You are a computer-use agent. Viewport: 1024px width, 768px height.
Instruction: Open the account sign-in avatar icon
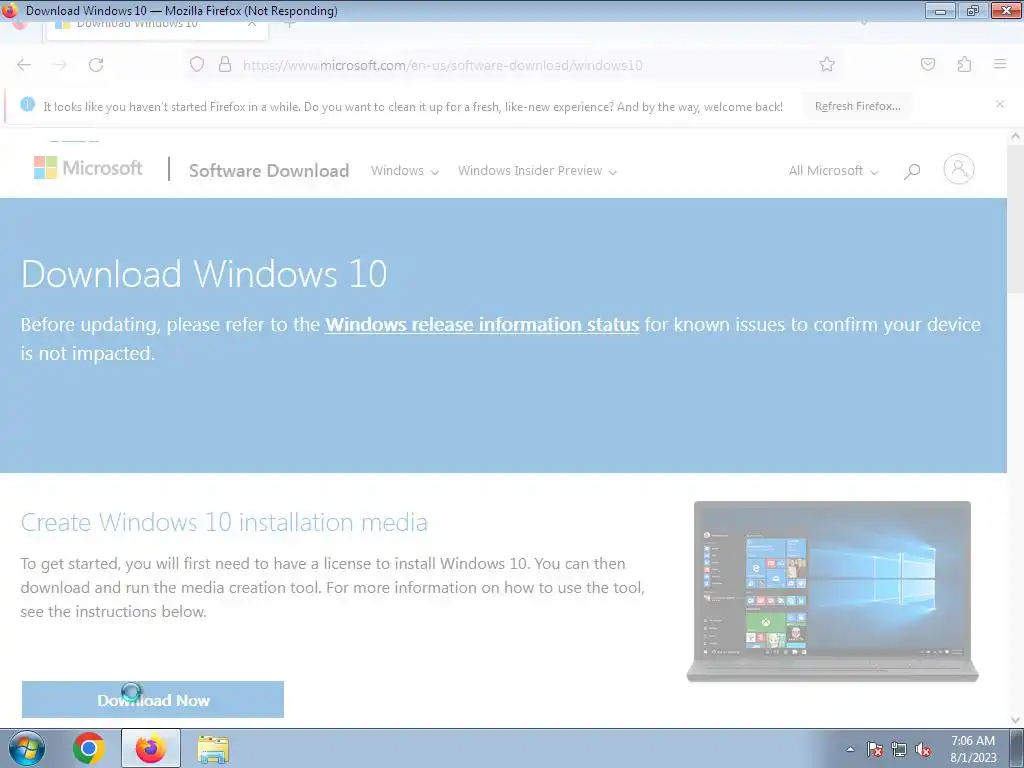point(959,169)
